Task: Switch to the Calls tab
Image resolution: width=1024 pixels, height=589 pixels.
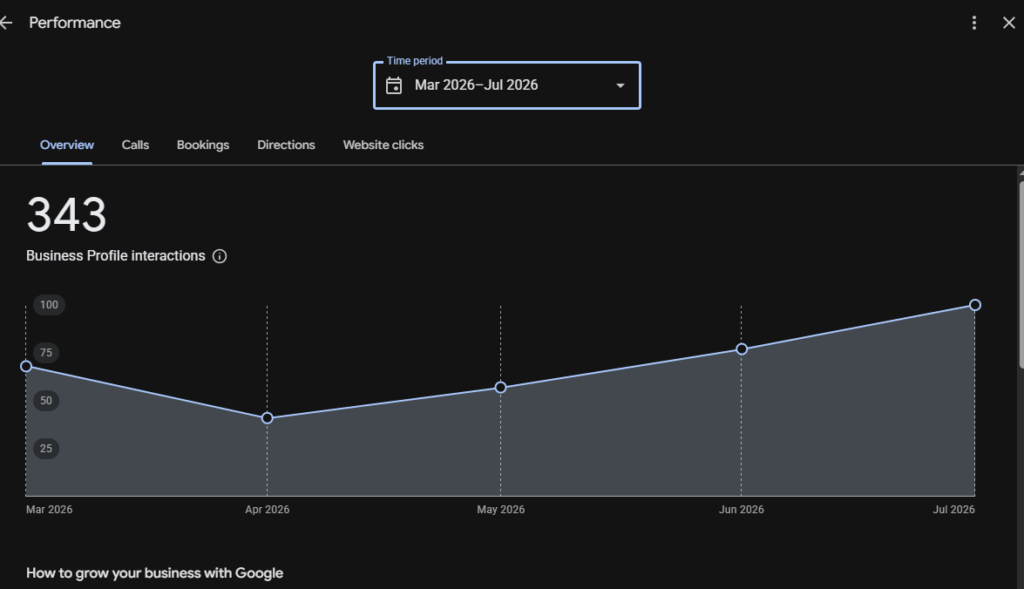Action: pos(135,145)
